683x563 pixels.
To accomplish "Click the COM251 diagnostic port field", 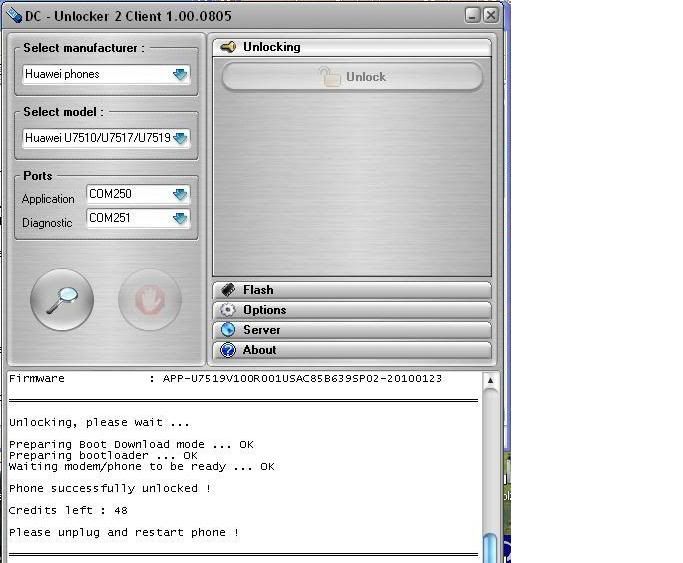I will coord(138,218).
